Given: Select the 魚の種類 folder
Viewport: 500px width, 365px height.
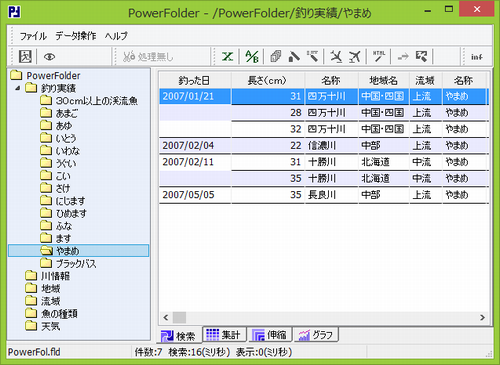Looking at the screenshot, I should (51, 313).
